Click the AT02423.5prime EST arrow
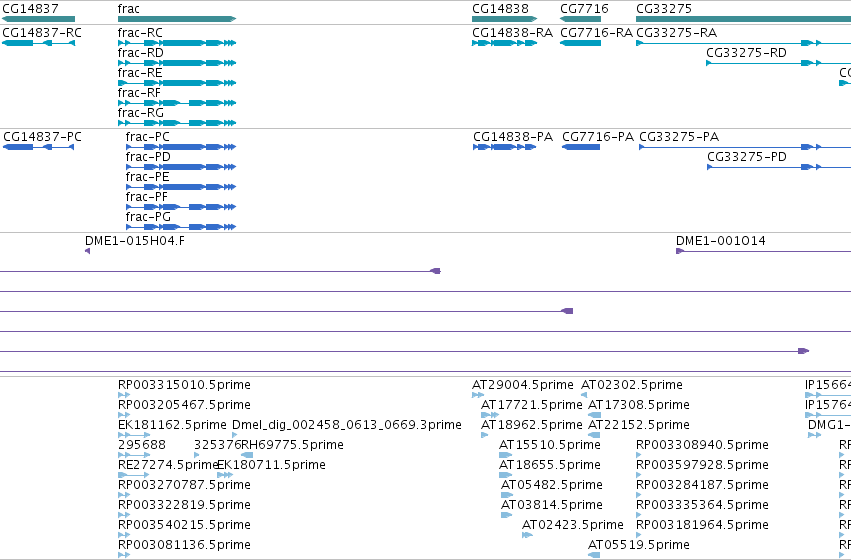 527,536
